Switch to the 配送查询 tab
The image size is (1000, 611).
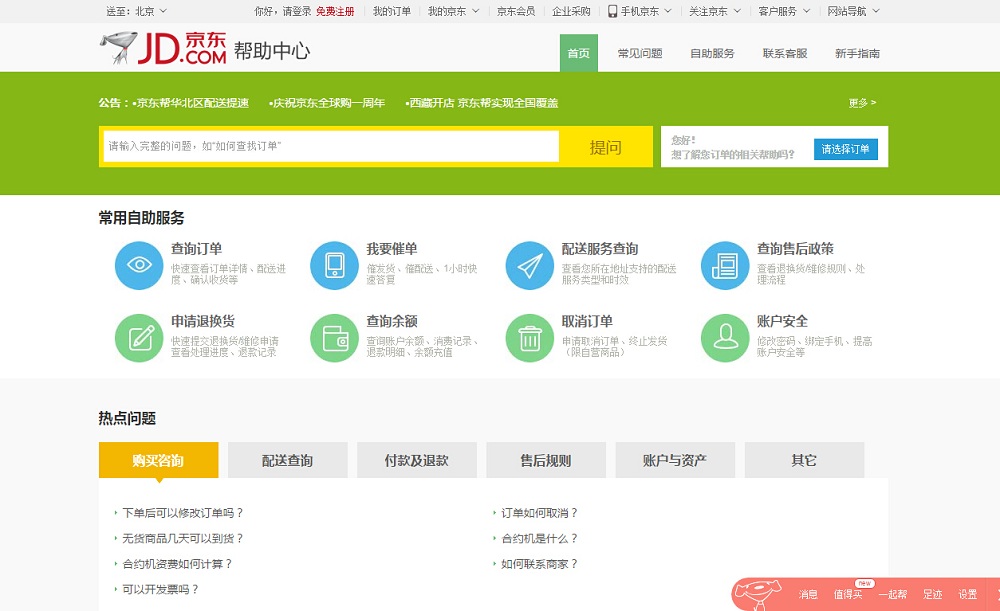tap(288, 460)
